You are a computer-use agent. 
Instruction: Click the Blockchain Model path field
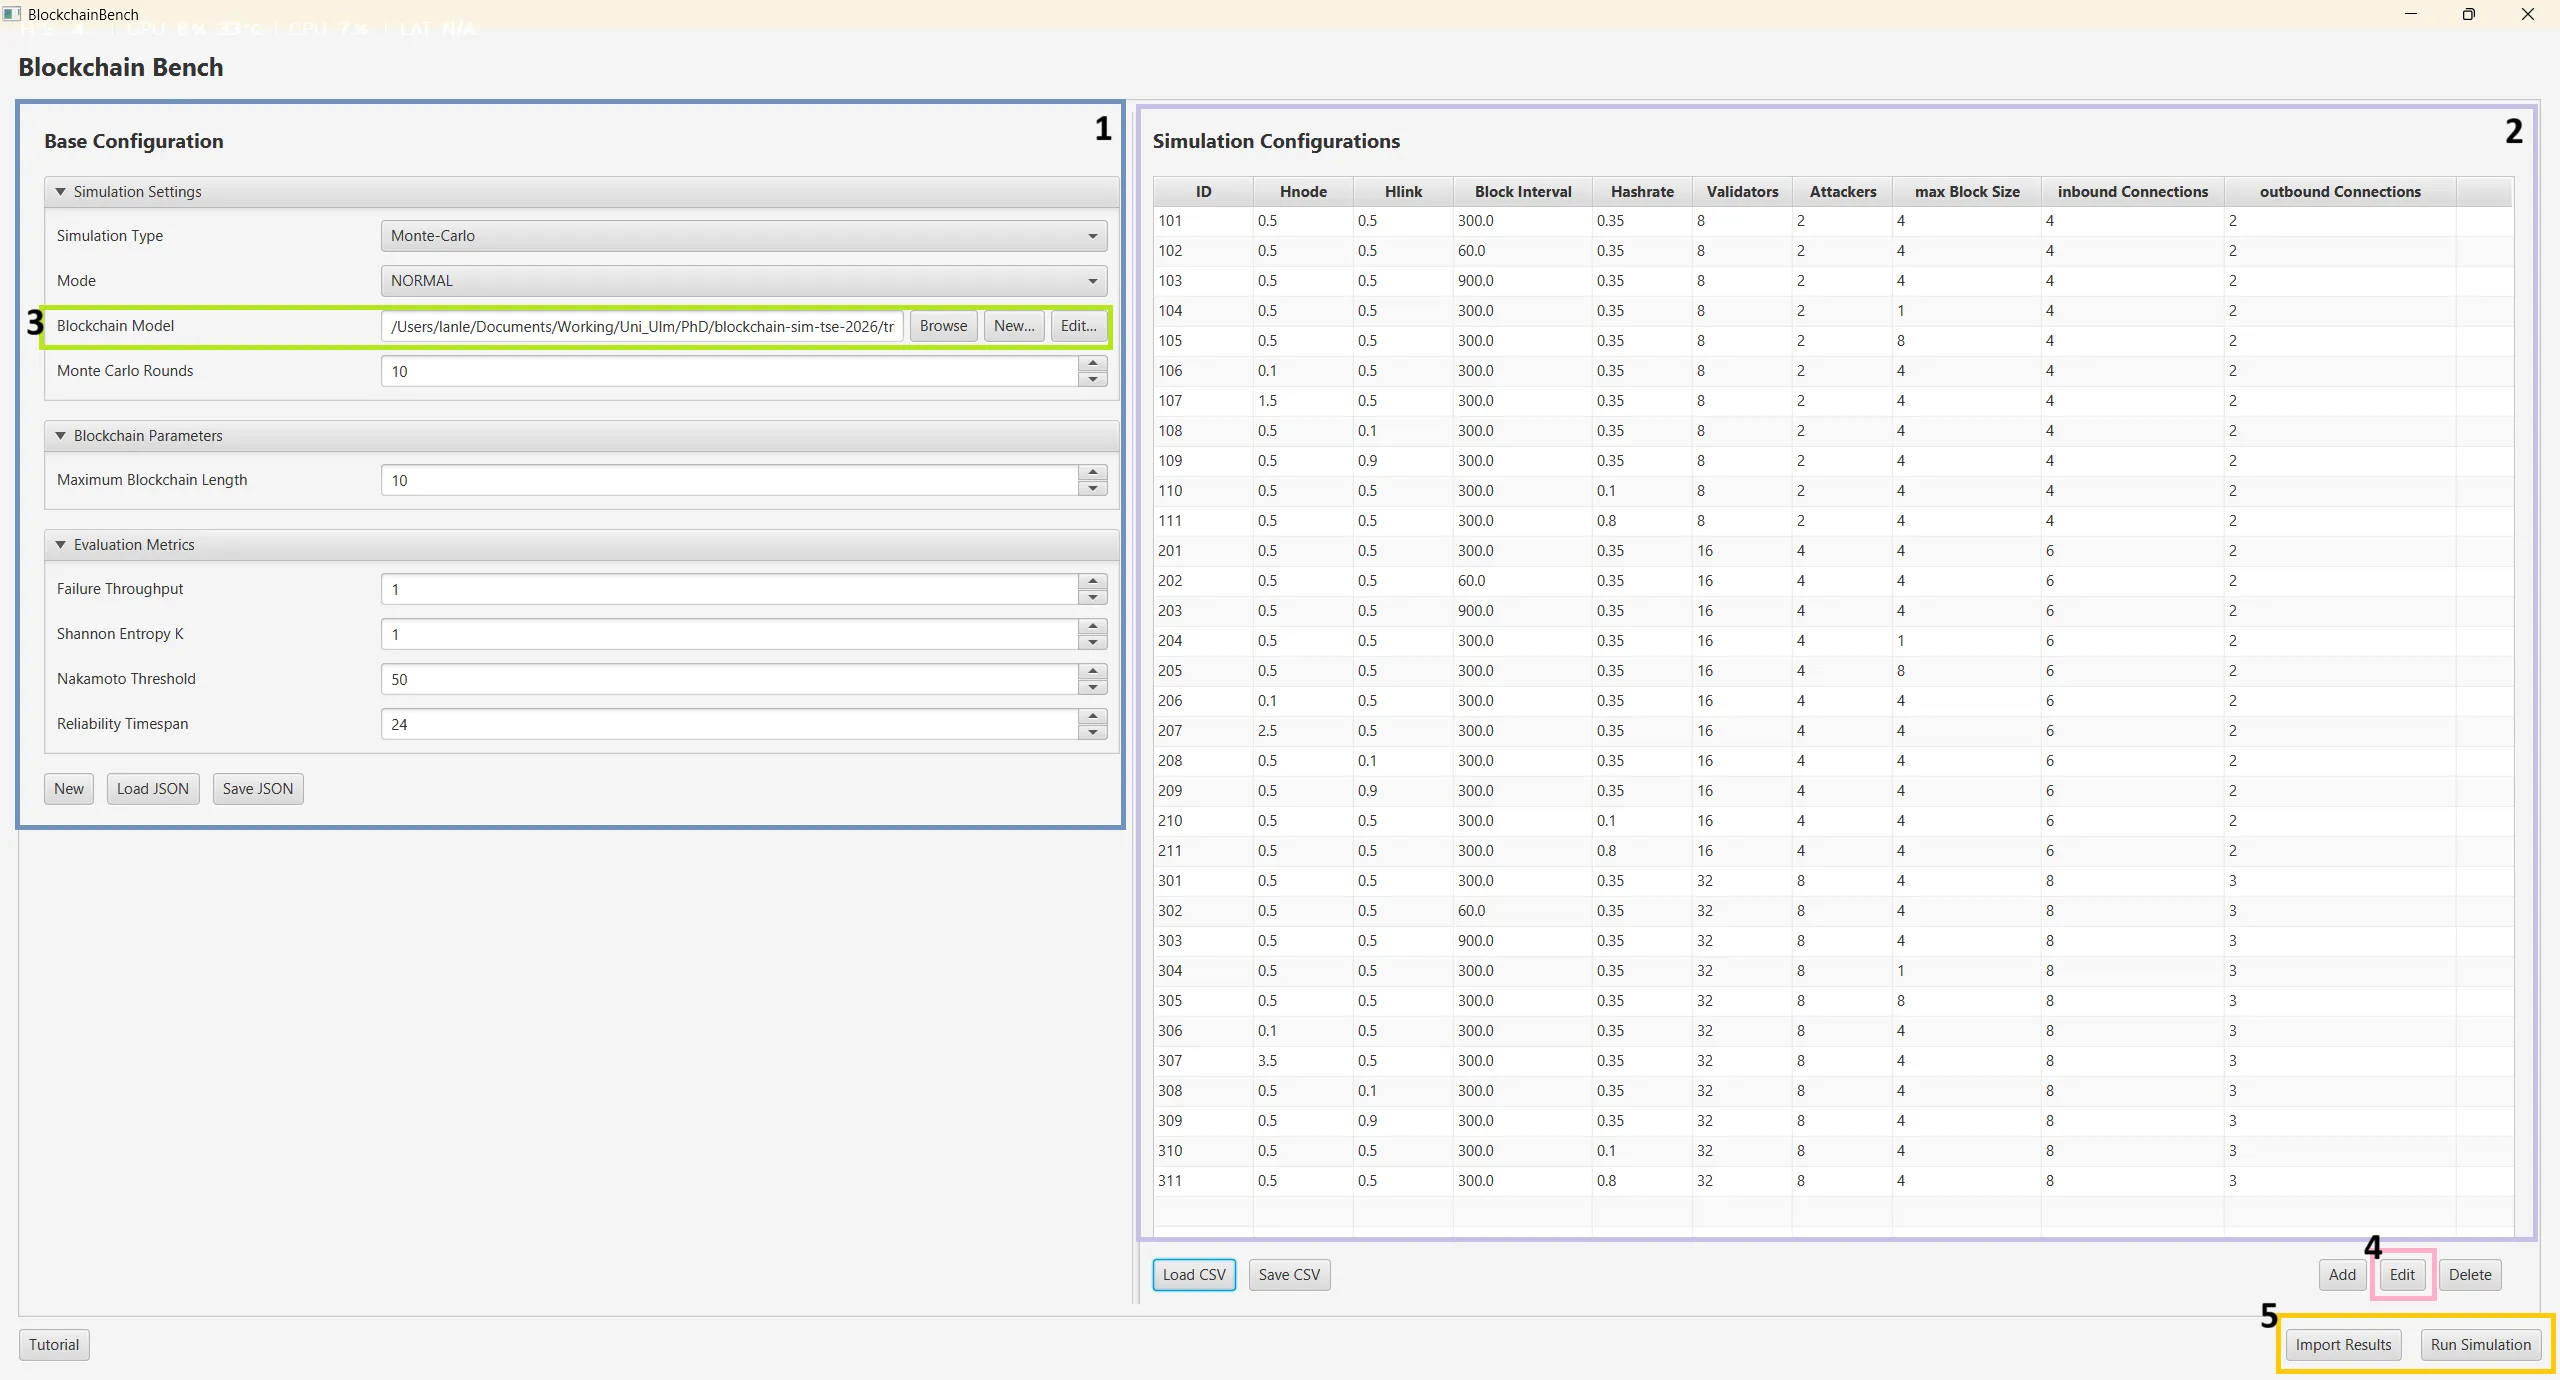coord(642,326)
